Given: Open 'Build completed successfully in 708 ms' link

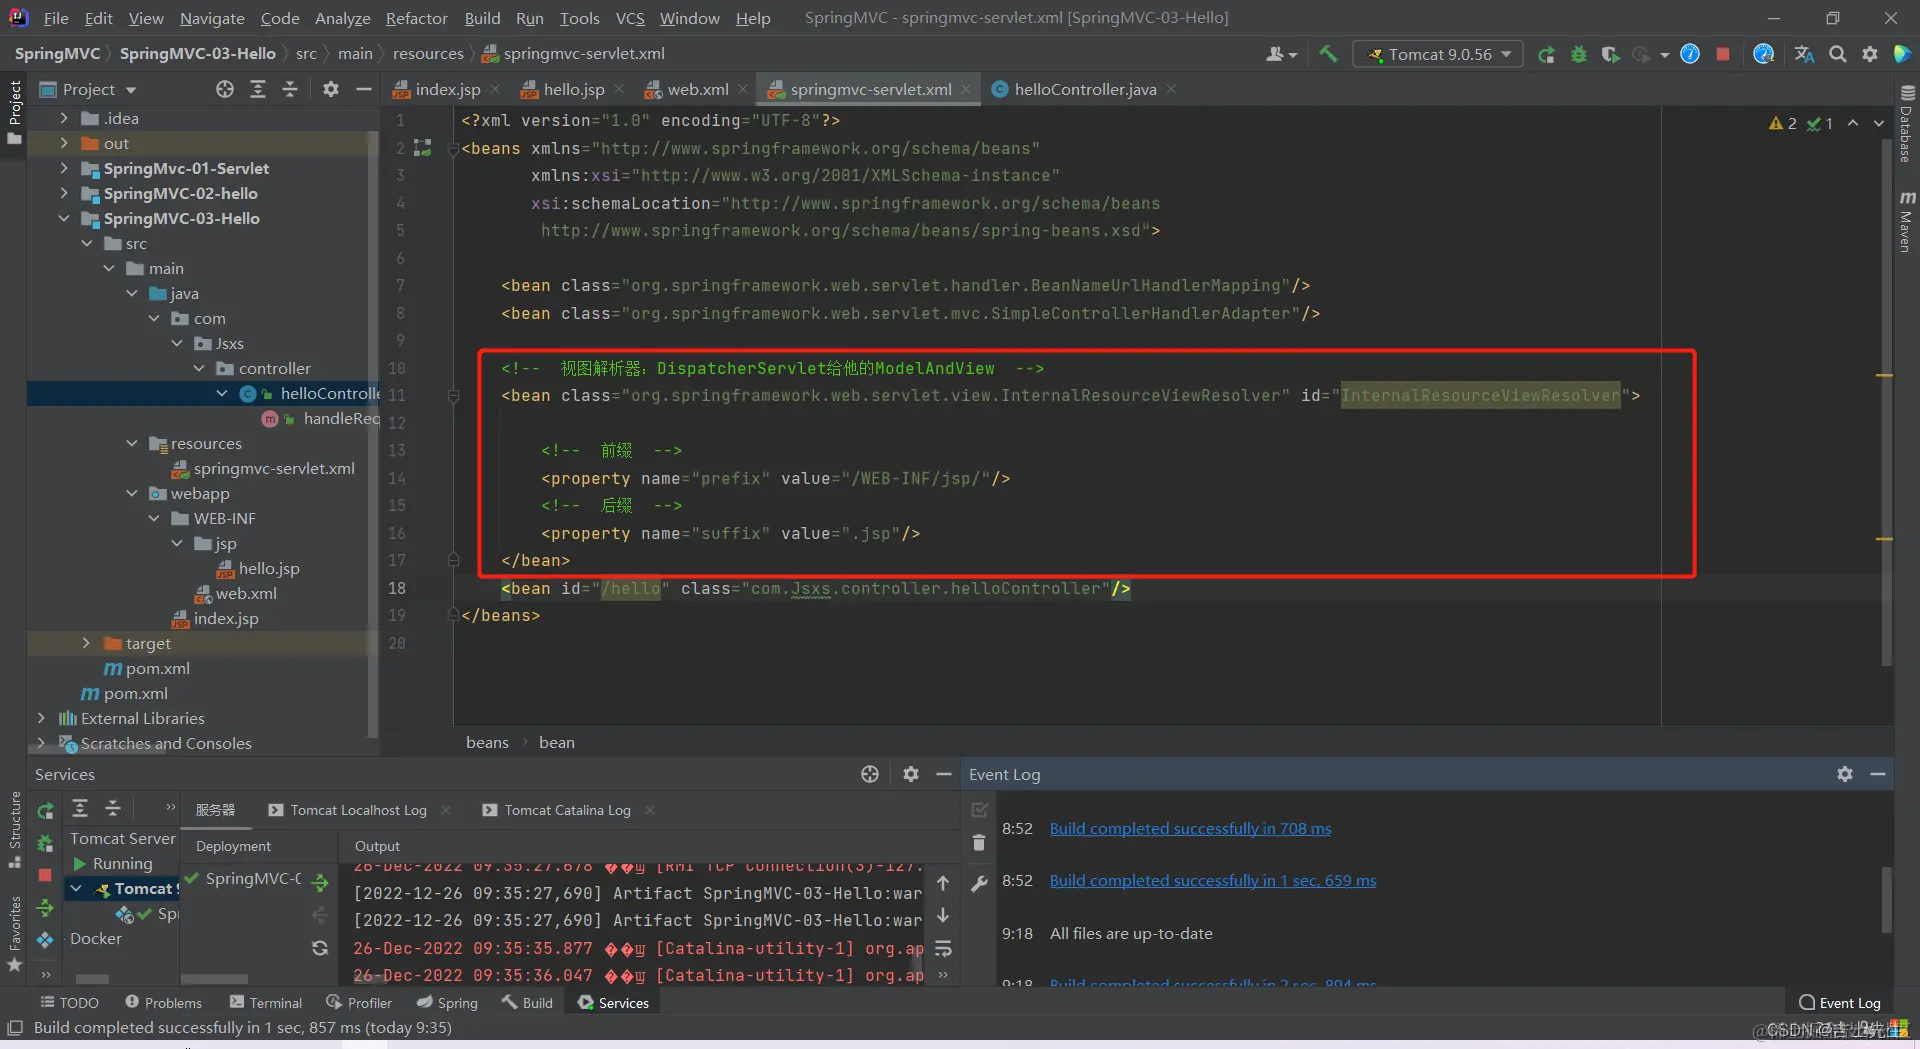Looking at the screenshot, I should 1190,828.
